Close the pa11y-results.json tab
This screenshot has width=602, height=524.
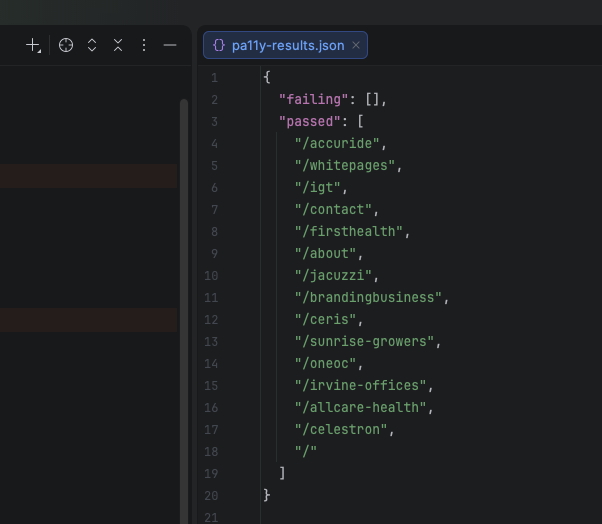click(356, 45)
